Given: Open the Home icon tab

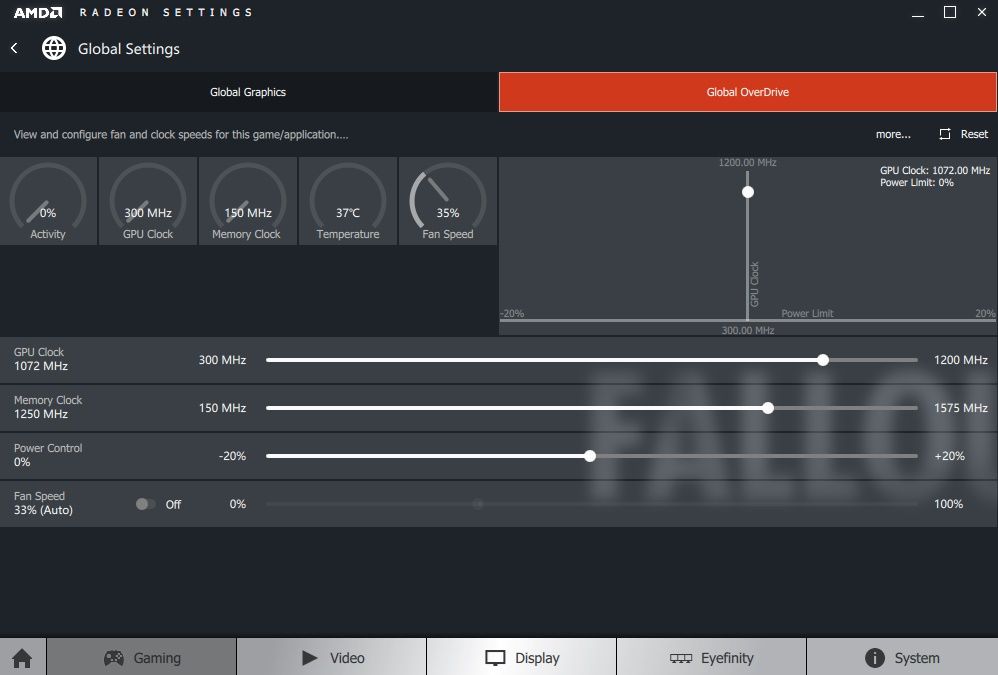Looking at the screenshot, I should 22,657.
